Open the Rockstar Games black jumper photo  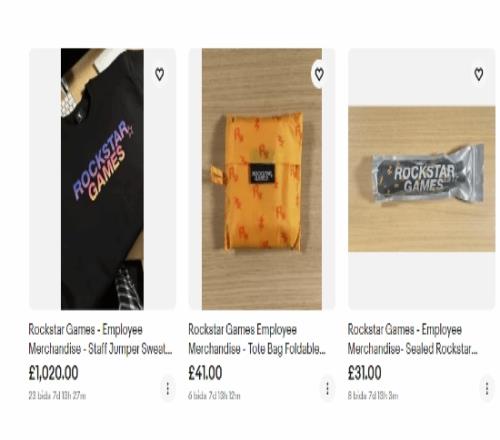[102, 179]
